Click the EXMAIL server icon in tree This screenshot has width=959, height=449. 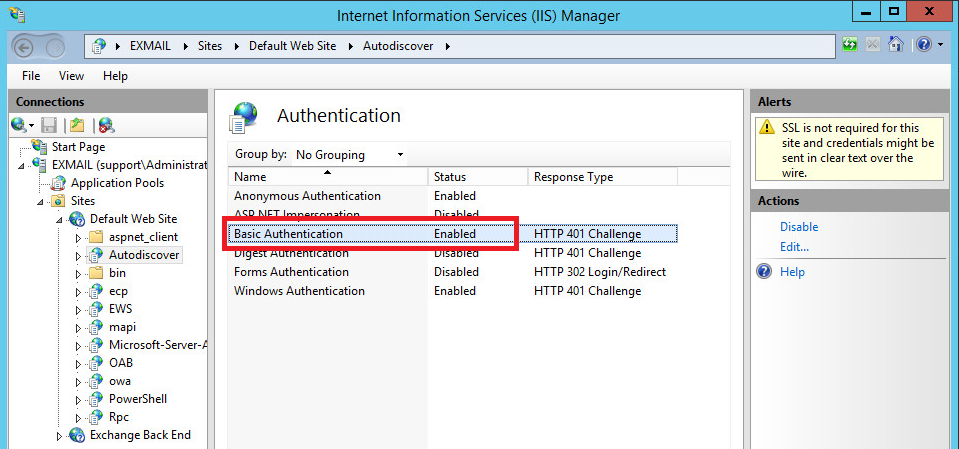point(40,165)
